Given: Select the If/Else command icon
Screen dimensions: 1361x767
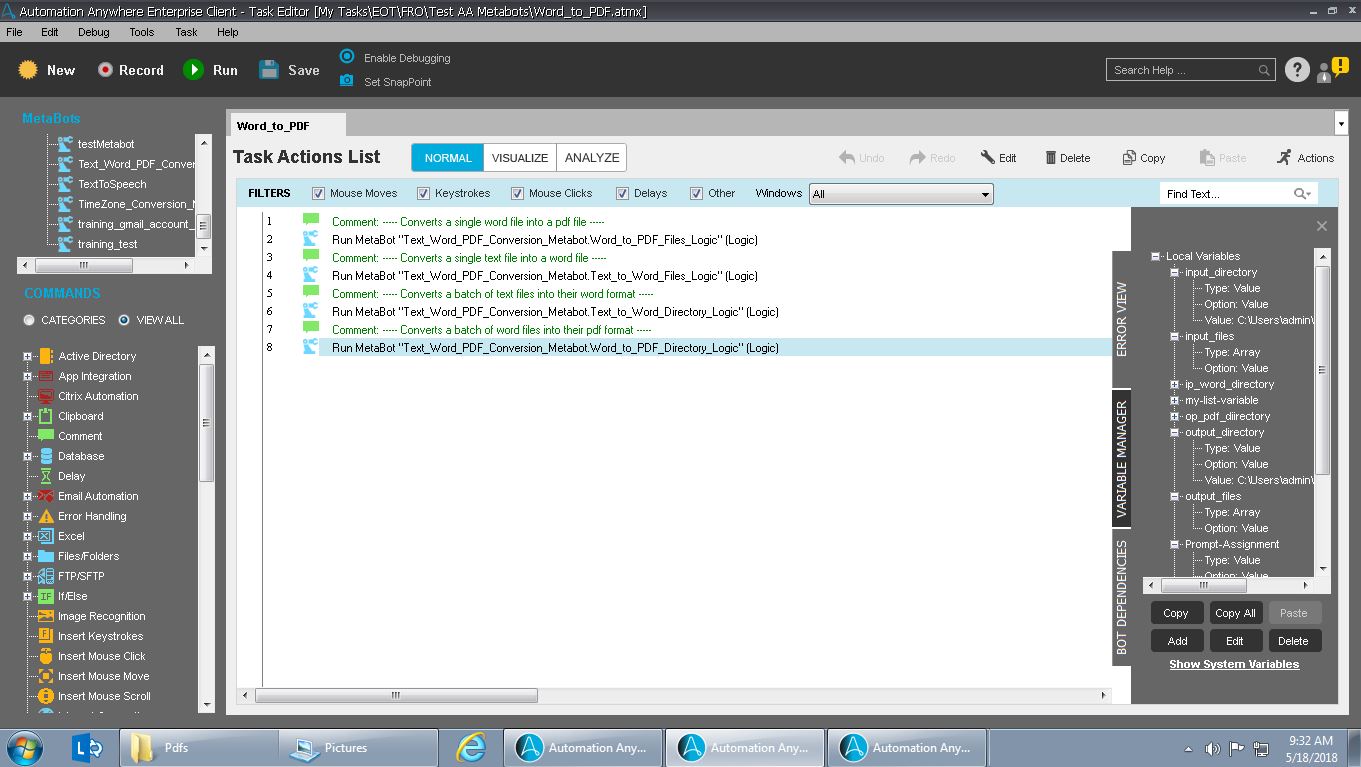Looking at the screenshot, I should [46, 596].
